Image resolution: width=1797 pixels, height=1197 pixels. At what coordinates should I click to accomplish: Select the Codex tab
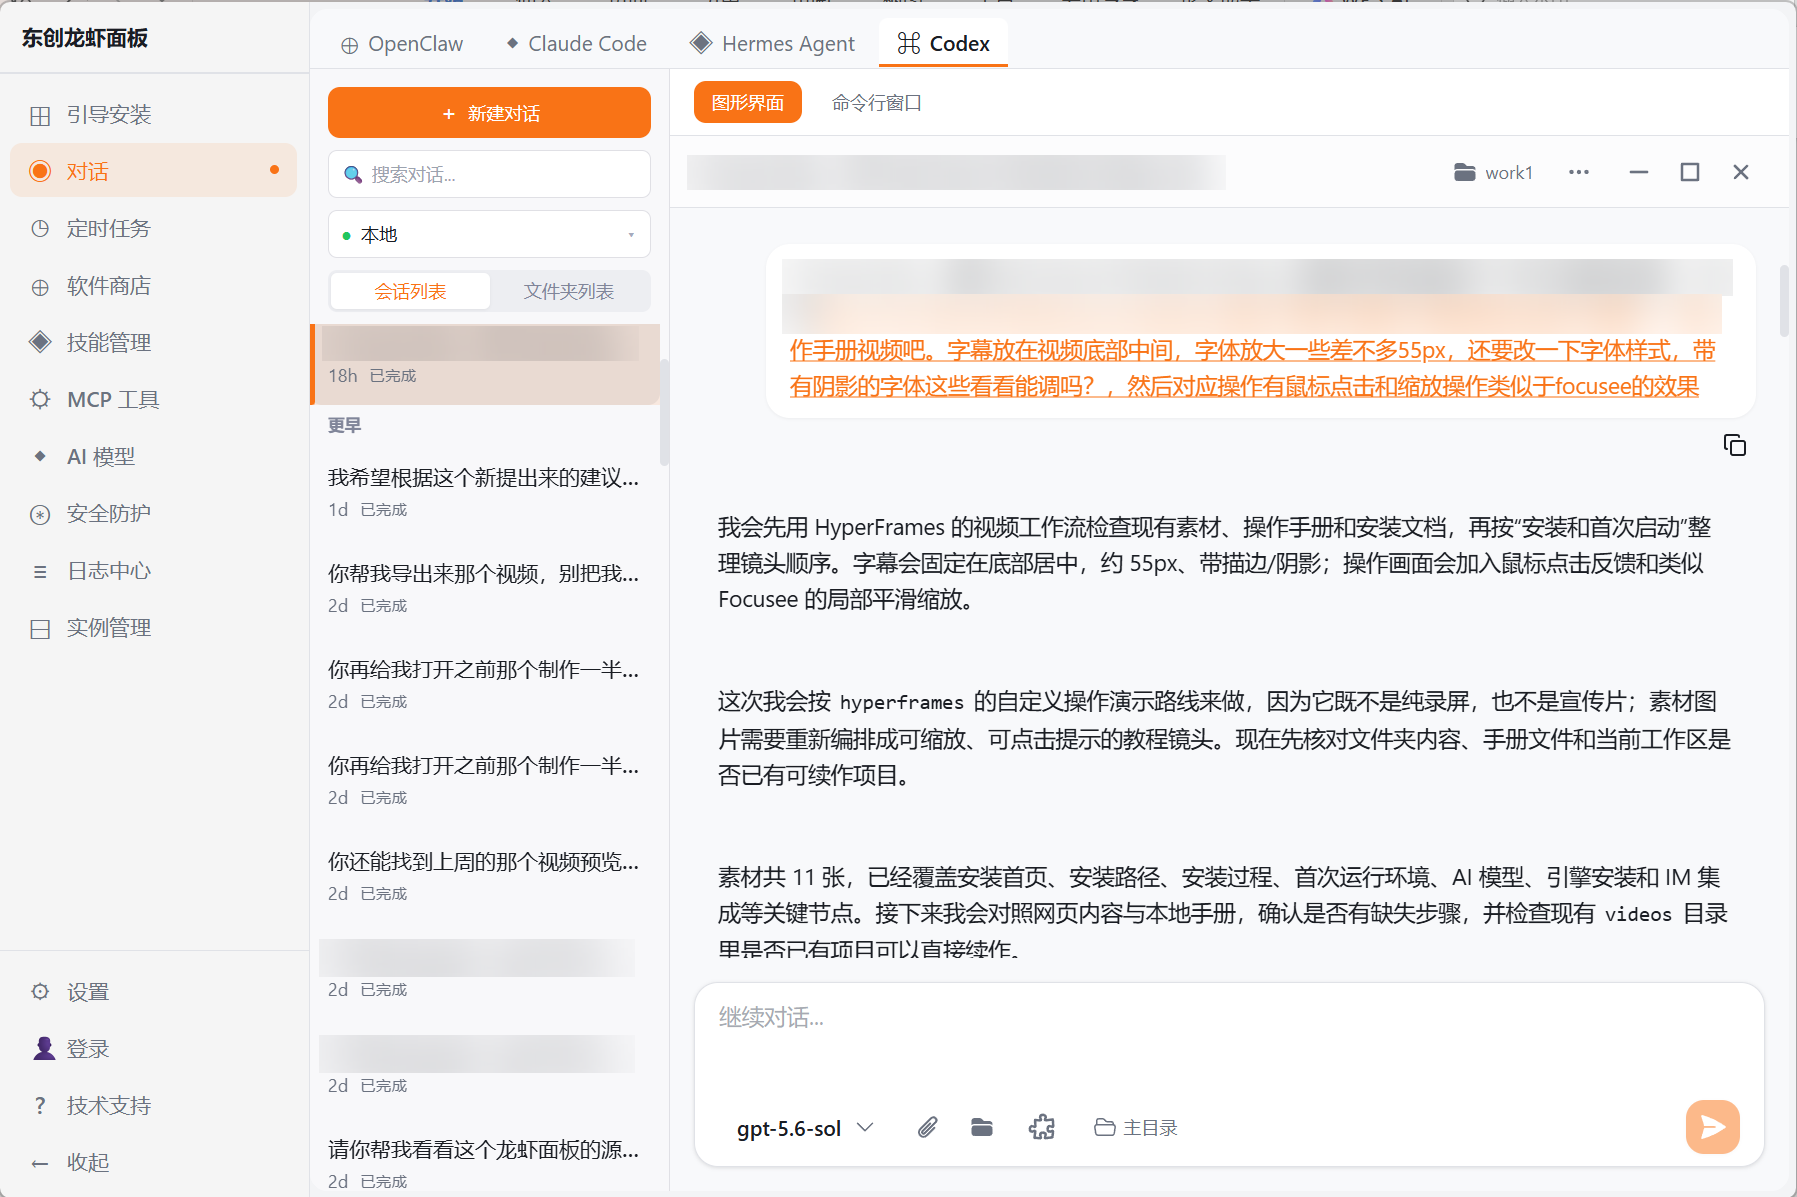point(943,44)
